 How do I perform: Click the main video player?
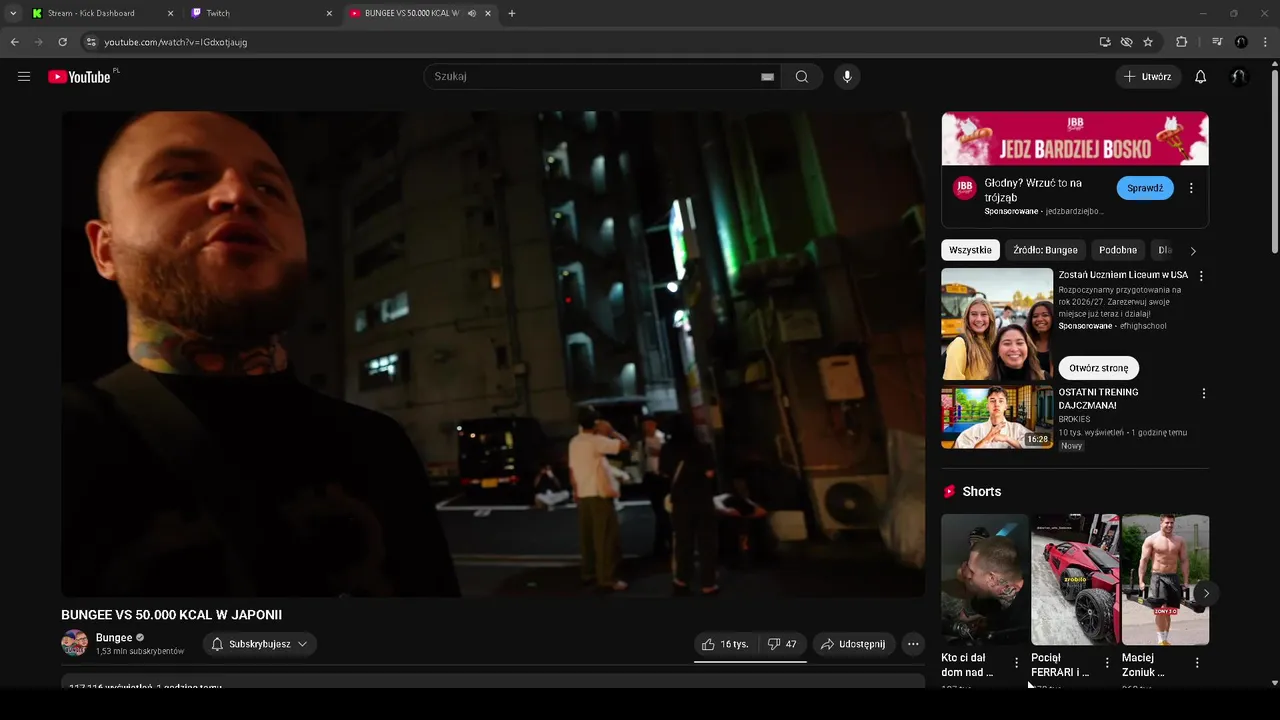(x=493, y=354)
